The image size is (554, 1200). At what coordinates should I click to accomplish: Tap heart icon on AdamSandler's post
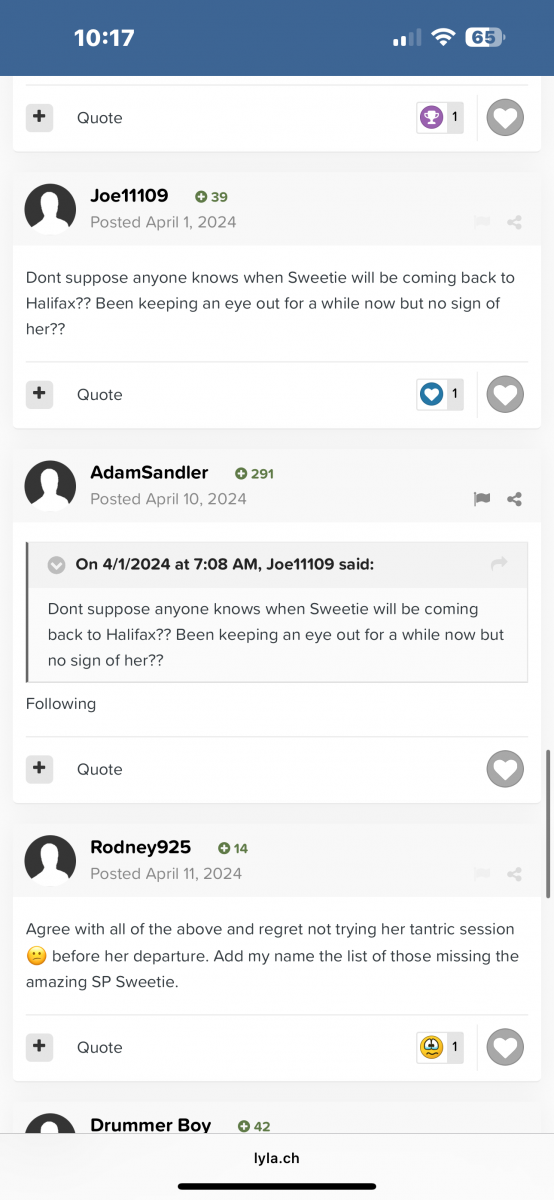click(x=505, y=769)
